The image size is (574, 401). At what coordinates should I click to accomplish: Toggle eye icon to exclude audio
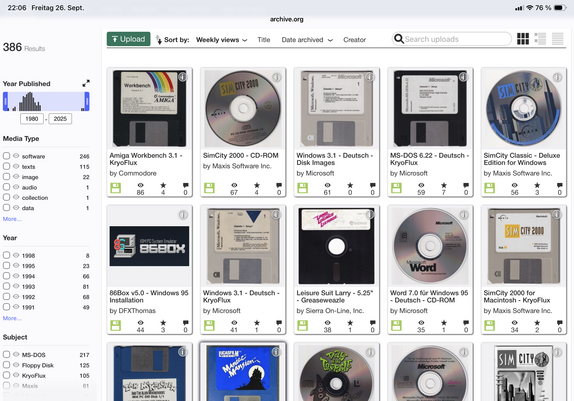tap(16, 187)
